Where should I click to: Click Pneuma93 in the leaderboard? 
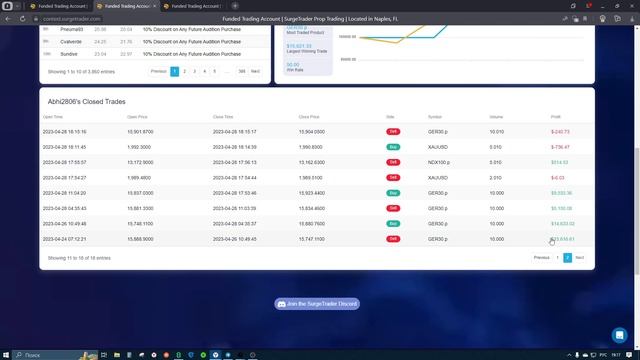coord(71,29)
